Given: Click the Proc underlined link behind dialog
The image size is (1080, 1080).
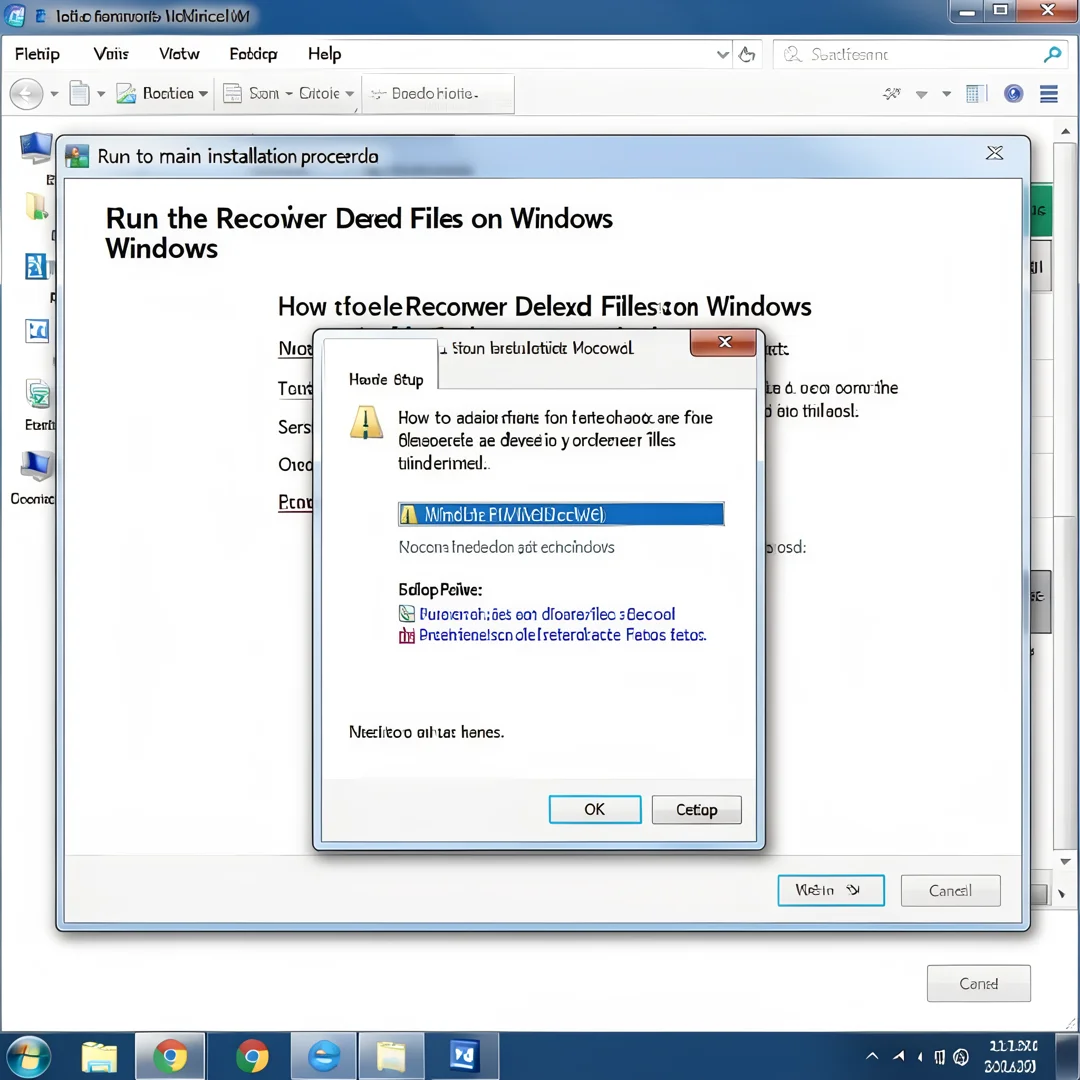Looking at the screenshot, I should [x=295, y=502].
